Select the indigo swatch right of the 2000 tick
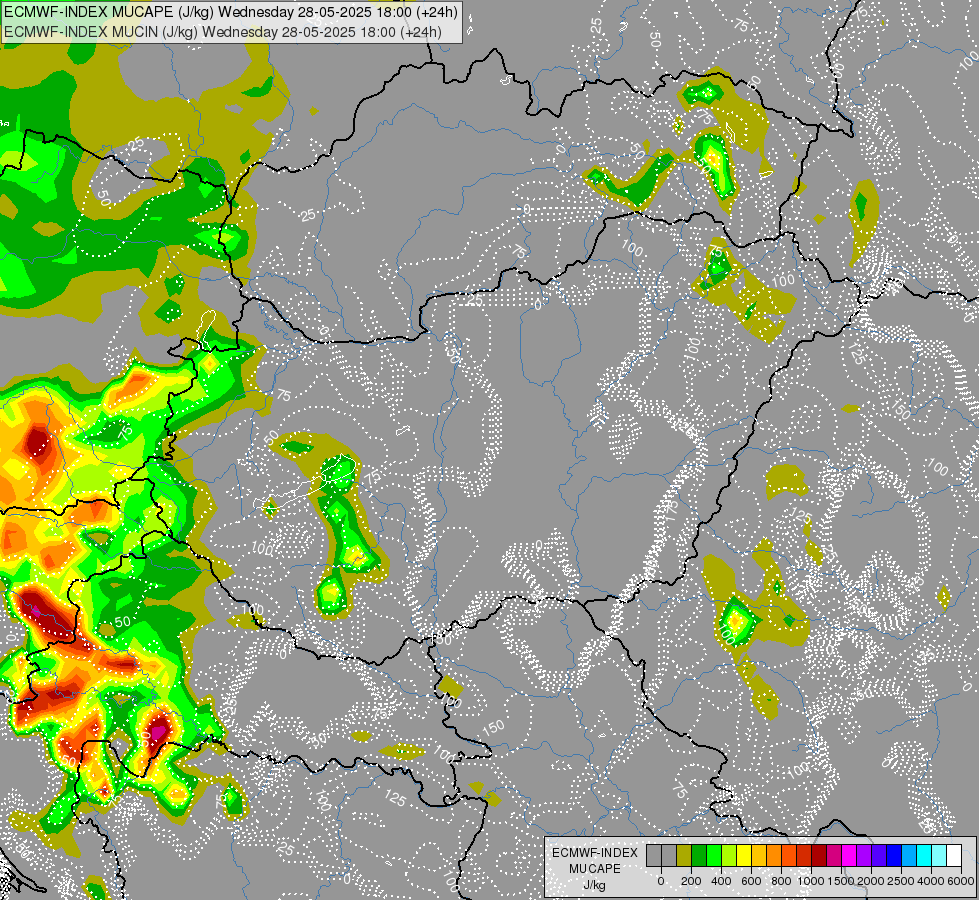This screenshot has height=900, width=979. click(x=880, y=855)
